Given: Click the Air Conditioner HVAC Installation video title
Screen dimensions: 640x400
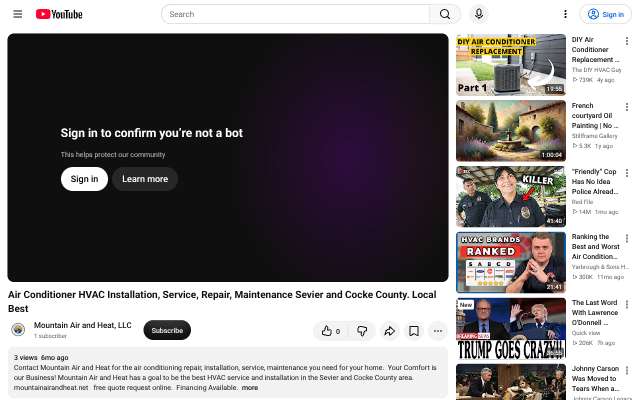Looking at the screenshot, I should (x=222, y=301).
